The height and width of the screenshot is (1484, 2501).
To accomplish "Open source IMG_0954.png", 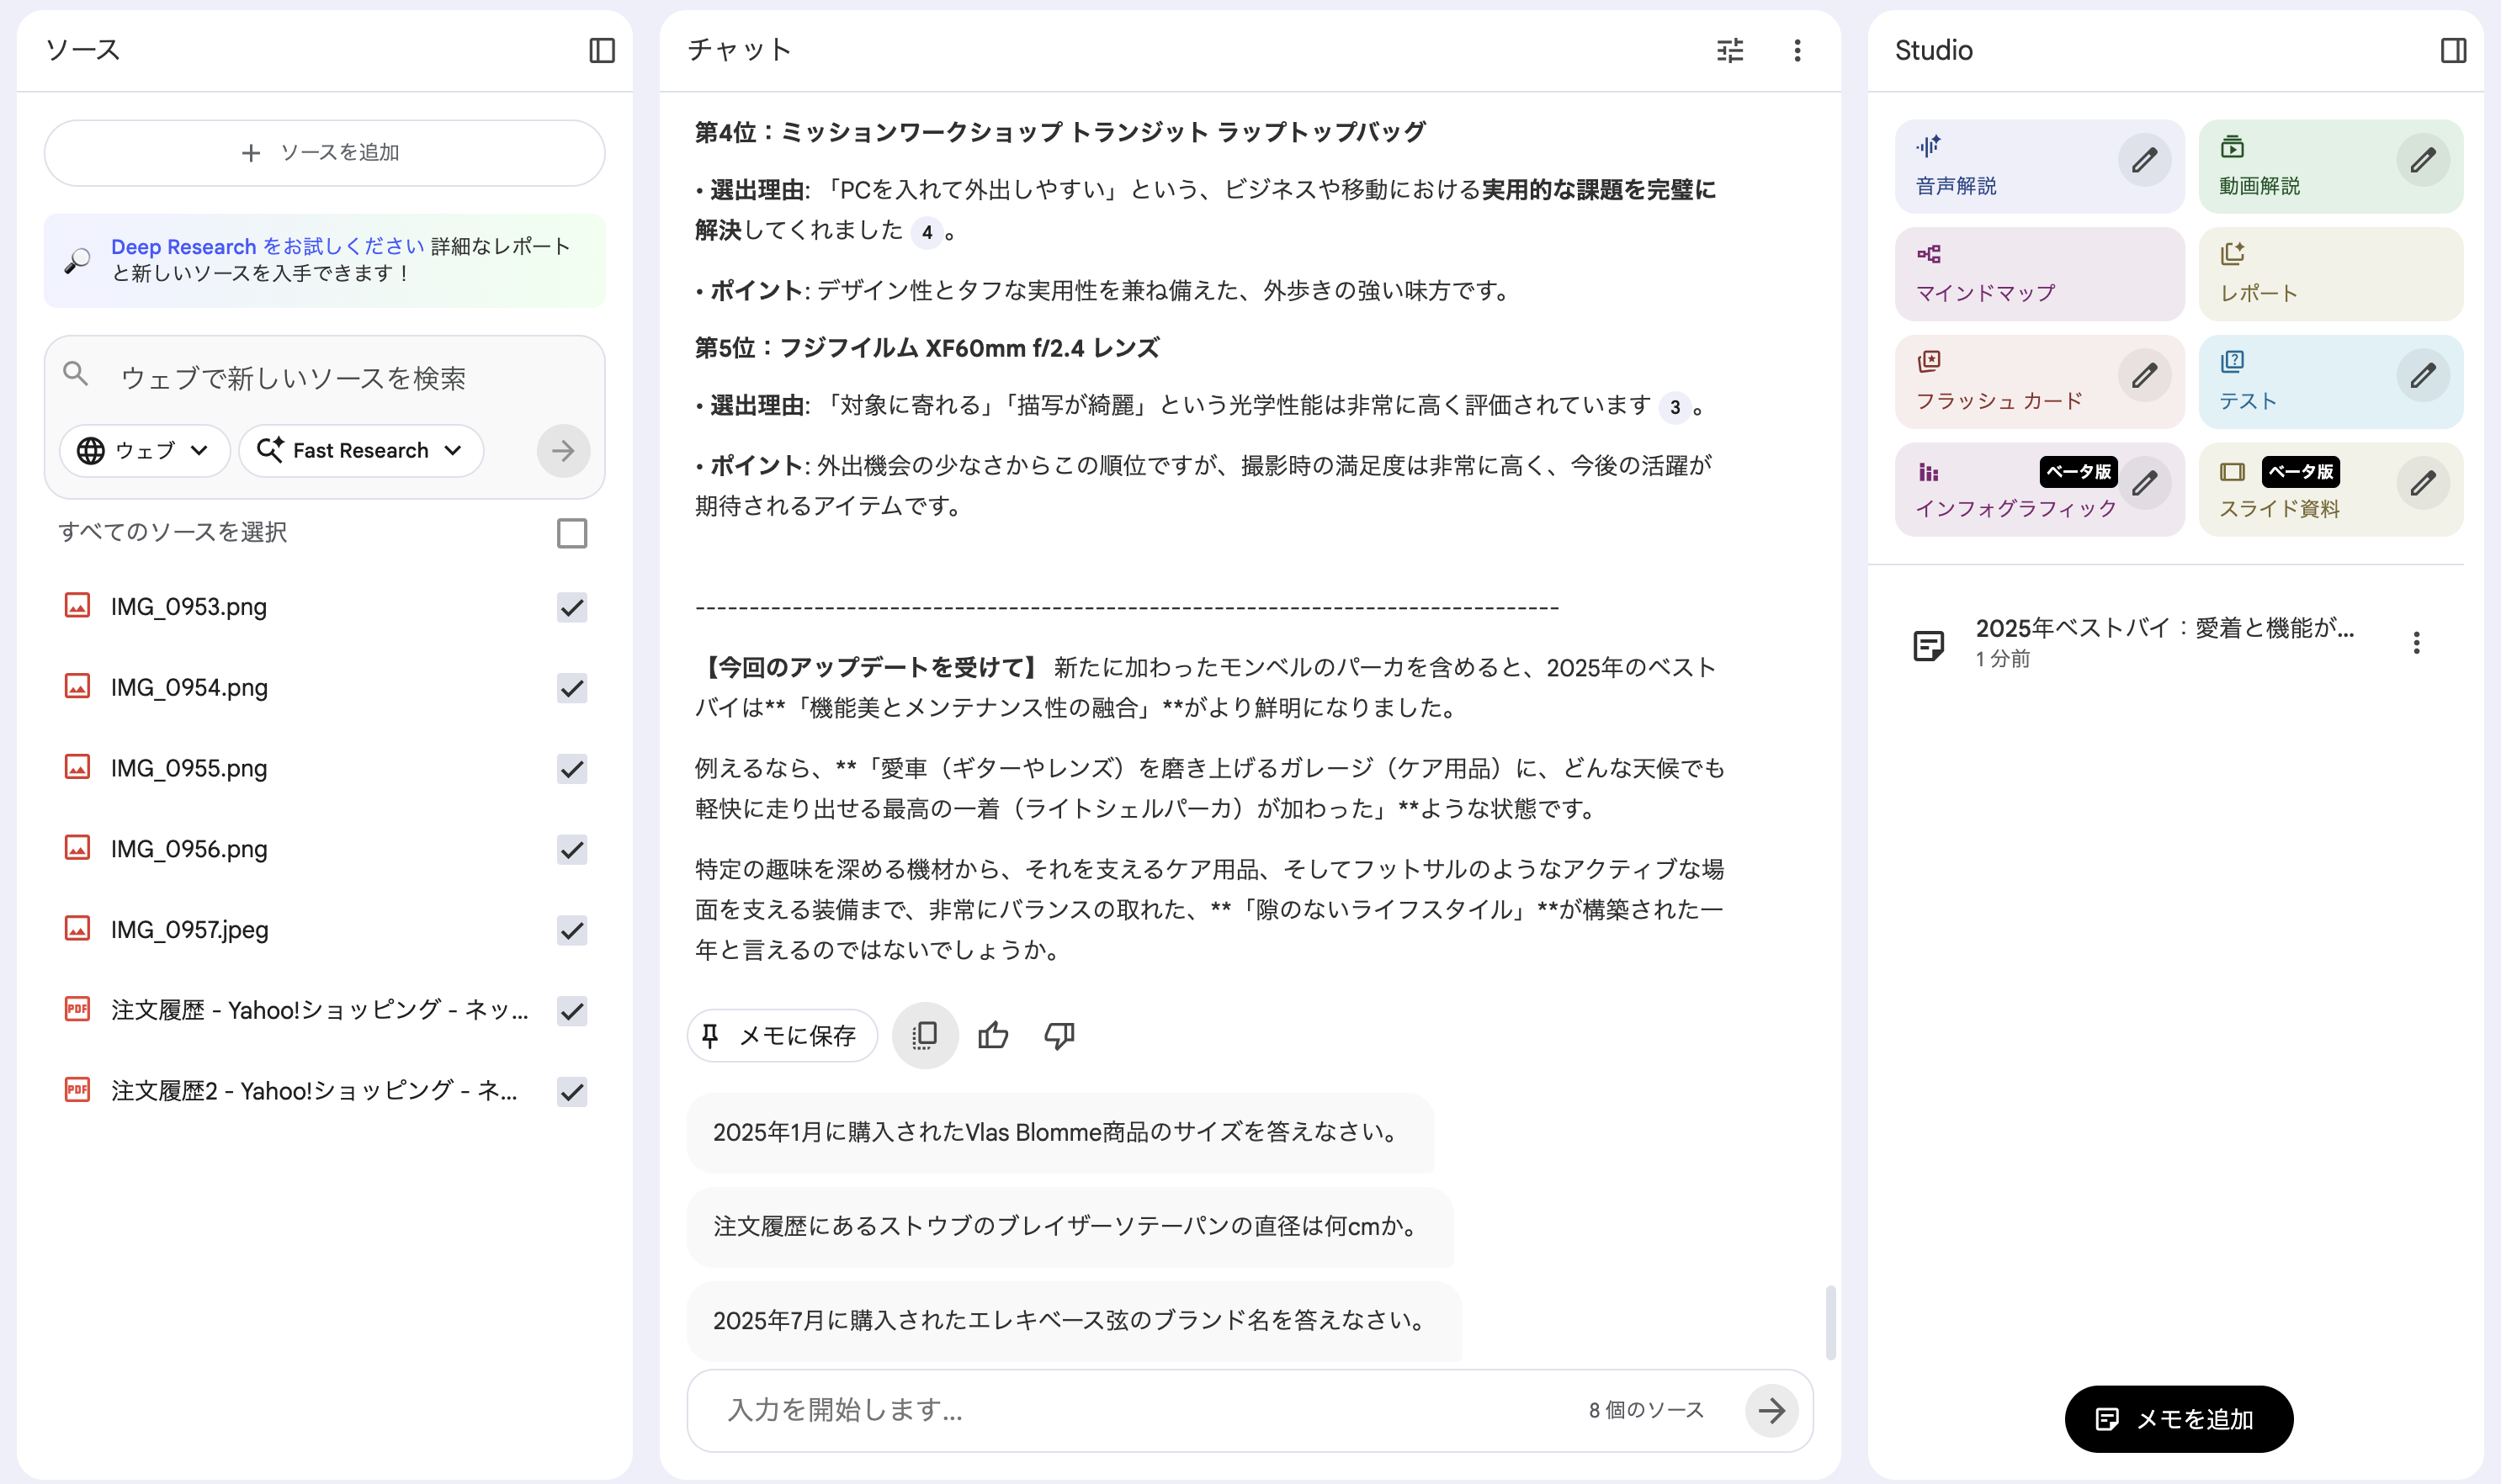I will [189, 687].
